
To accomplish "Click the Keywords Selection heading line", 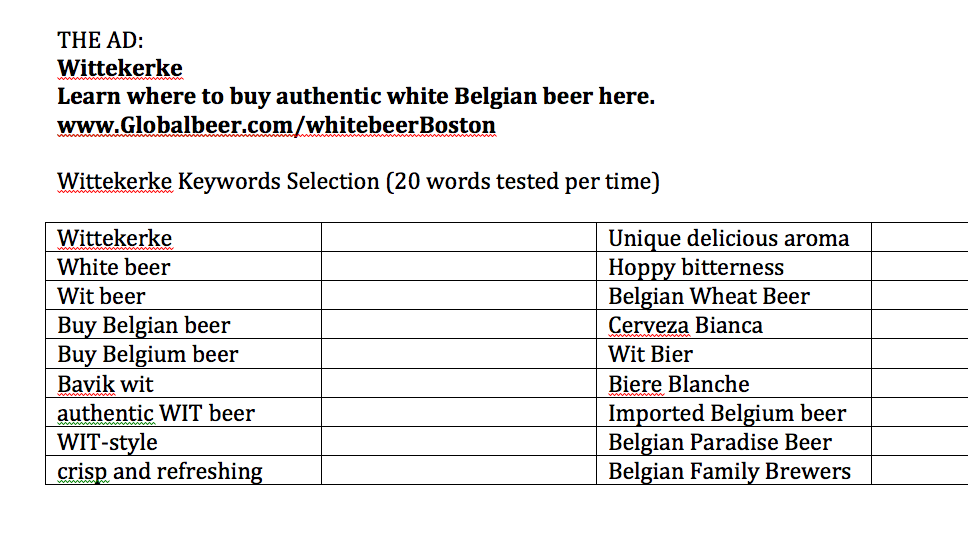I will pyautogui.click(x=358, y=182).
